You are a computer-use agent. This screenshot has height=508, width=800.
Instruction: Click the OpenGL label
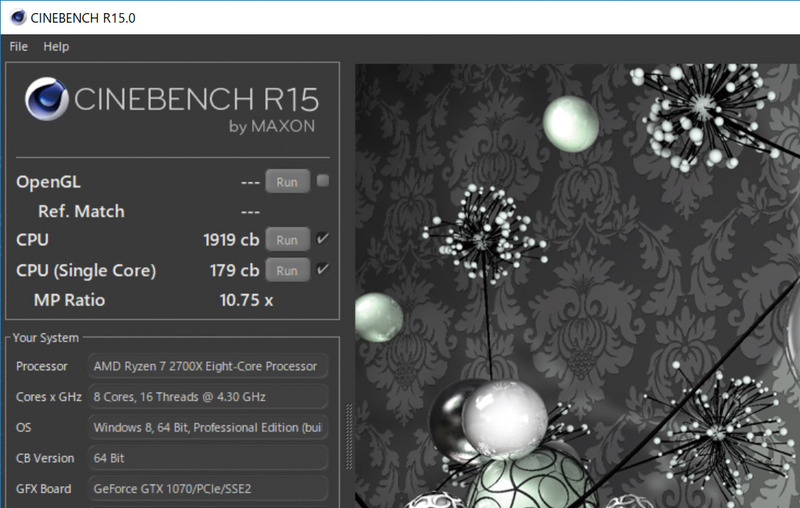48,182
